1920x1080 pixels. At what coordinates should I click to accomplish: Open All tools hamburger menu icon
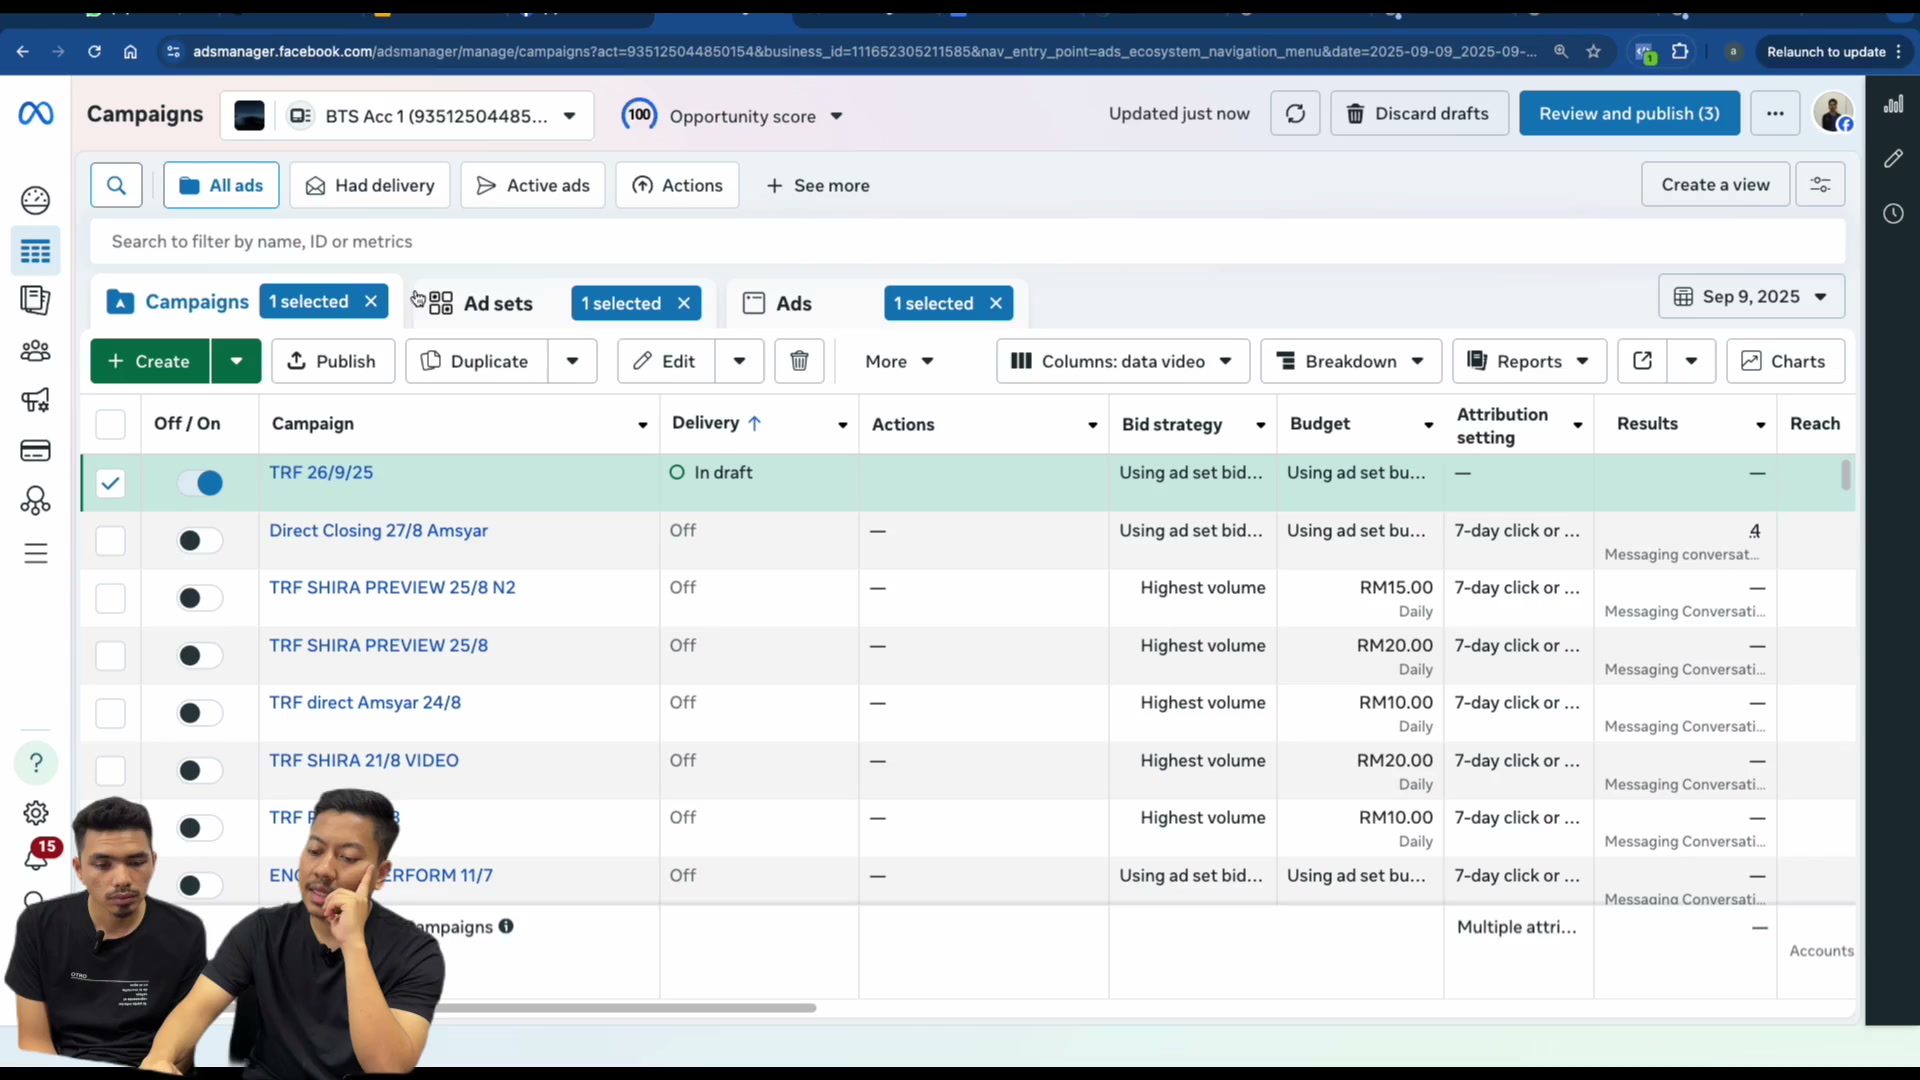point(35,553)
